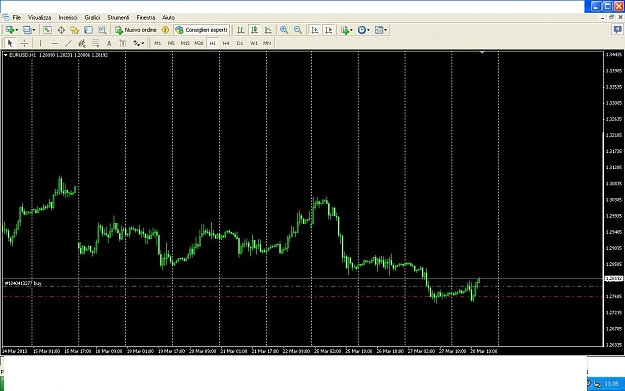Open the Visualizza menu
The width and height of the screenshot is (625, 391).
pos(39,18)
